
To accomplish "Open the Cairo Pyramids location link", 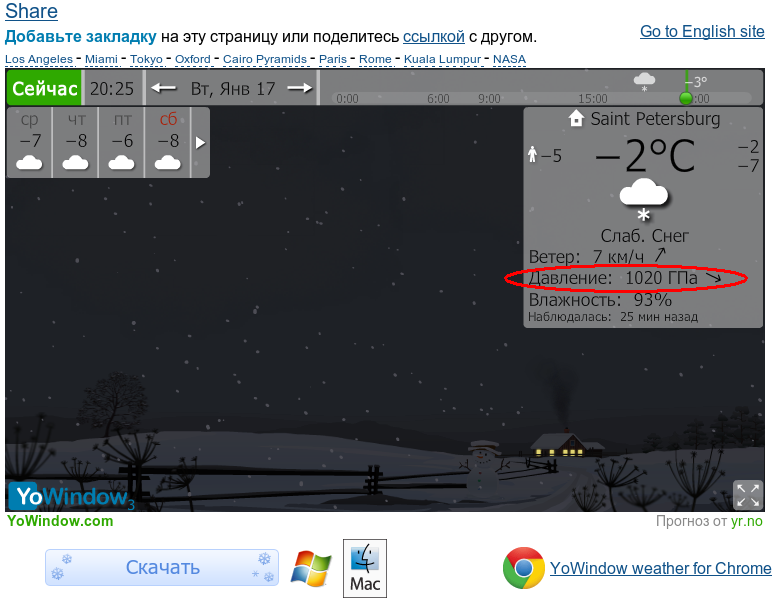I will tap(265, 59).
